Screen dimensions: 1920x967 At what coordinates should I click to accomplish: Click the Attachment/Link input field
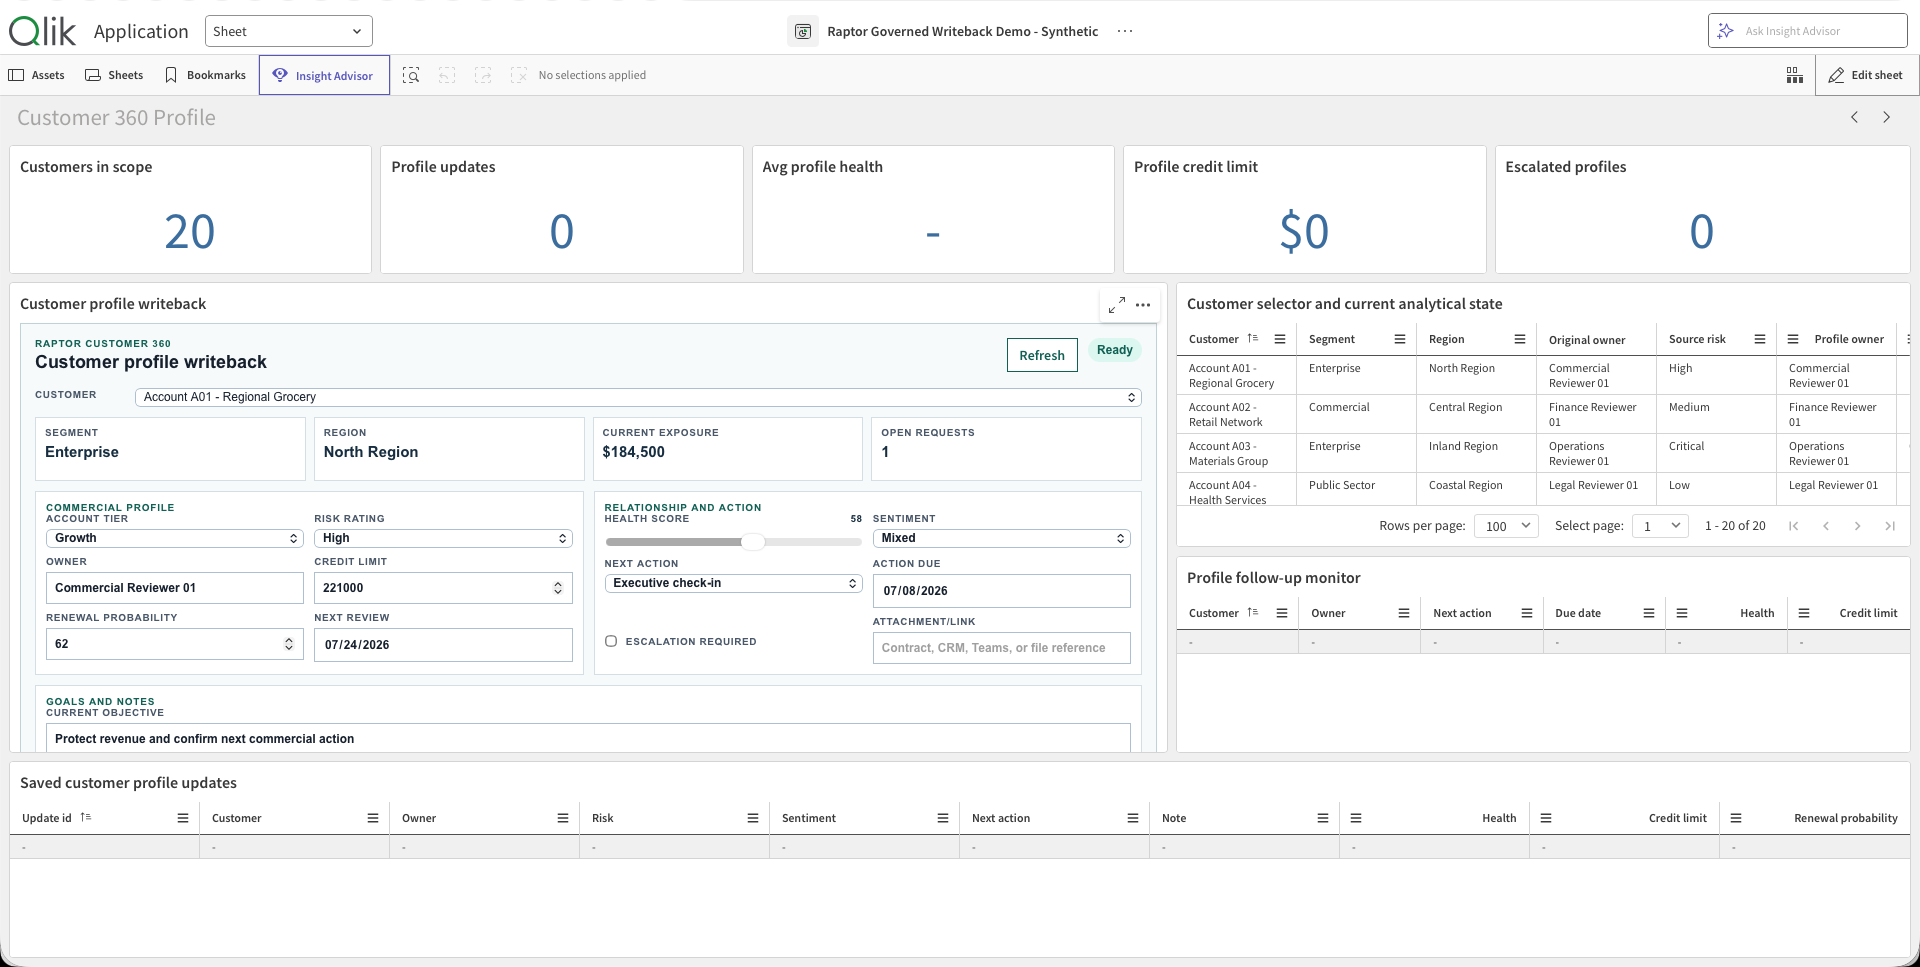point(1001,648)
